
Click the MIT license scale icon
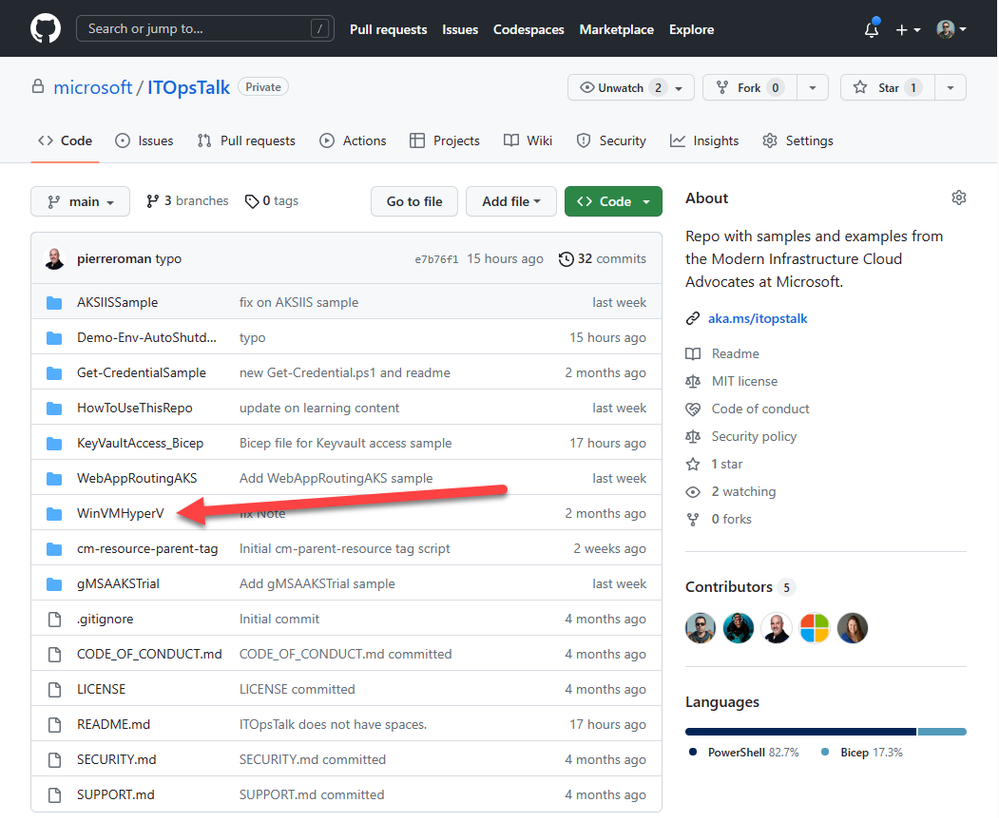pos(693,382)
